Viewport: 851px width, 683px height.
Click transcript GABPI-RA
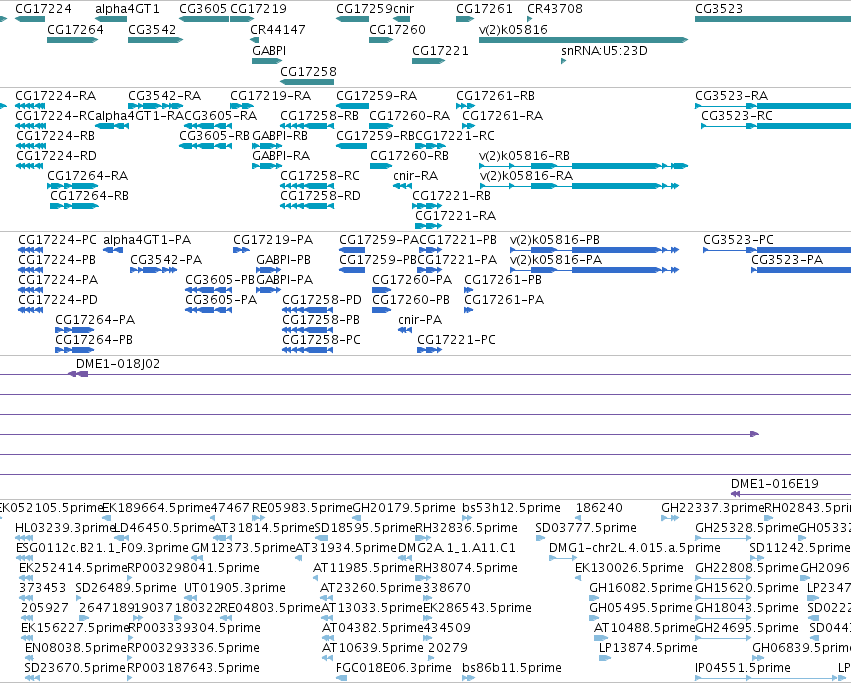(281, 156)
